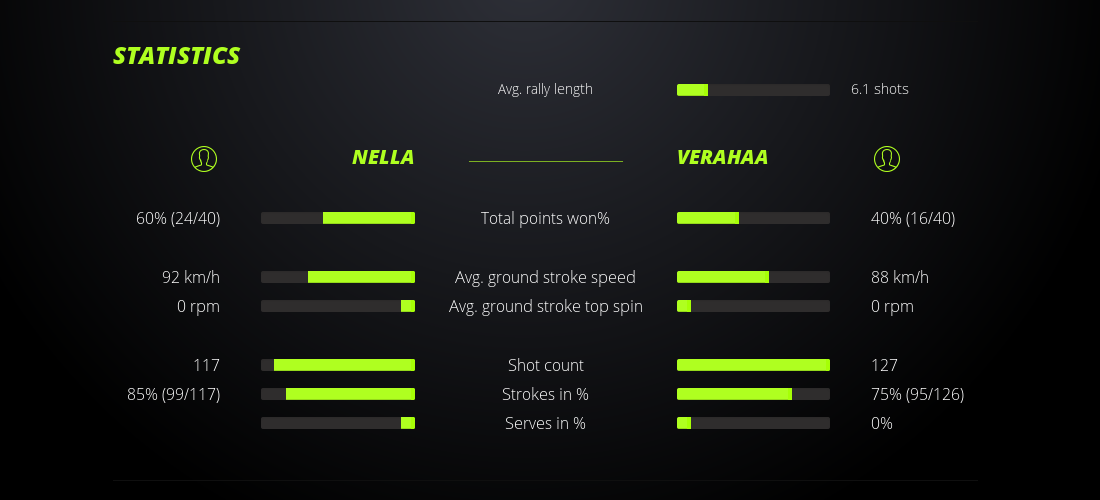The height and width of the screenshot is (500, 1100).
Task: Click the '6.1 shots' value
Action: (x=880, y=89)
